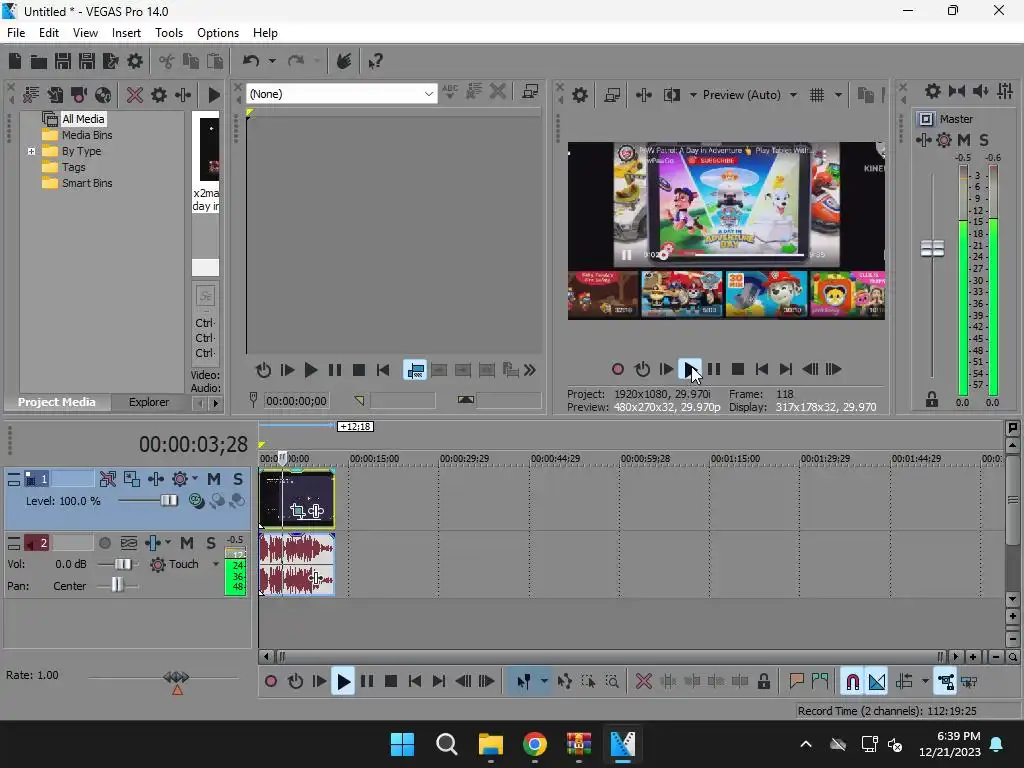Click the split screen view icon in preview

(672, 95)
